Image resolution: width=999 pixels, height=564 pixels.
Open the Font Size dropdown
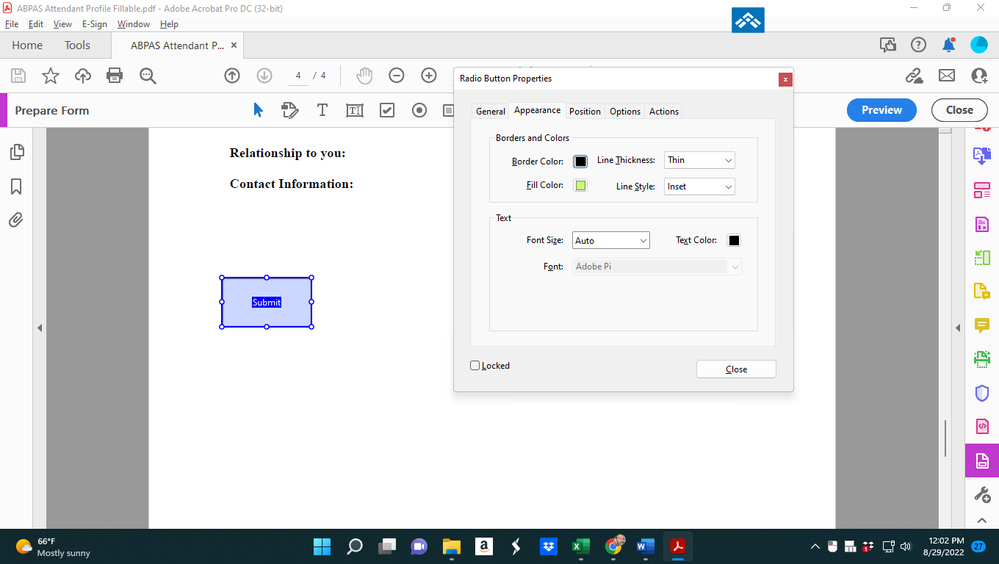coord(611,241)
